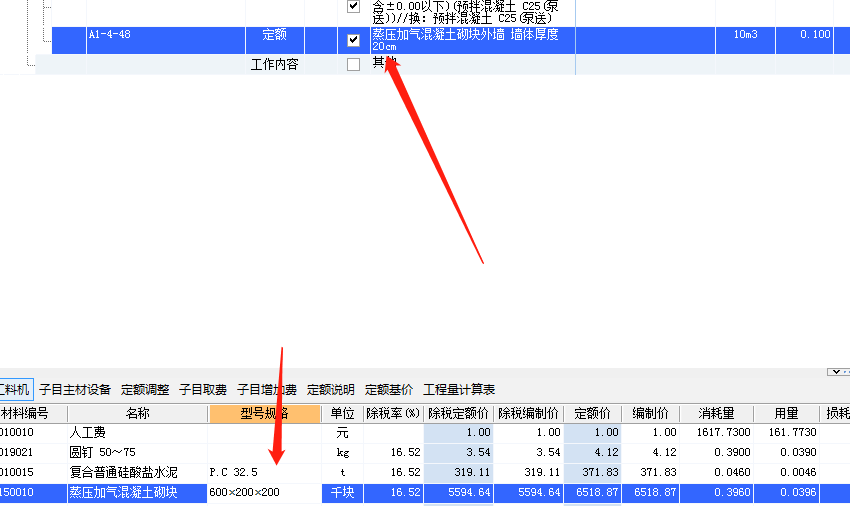Click the 单位 column header

click(342, 414)
